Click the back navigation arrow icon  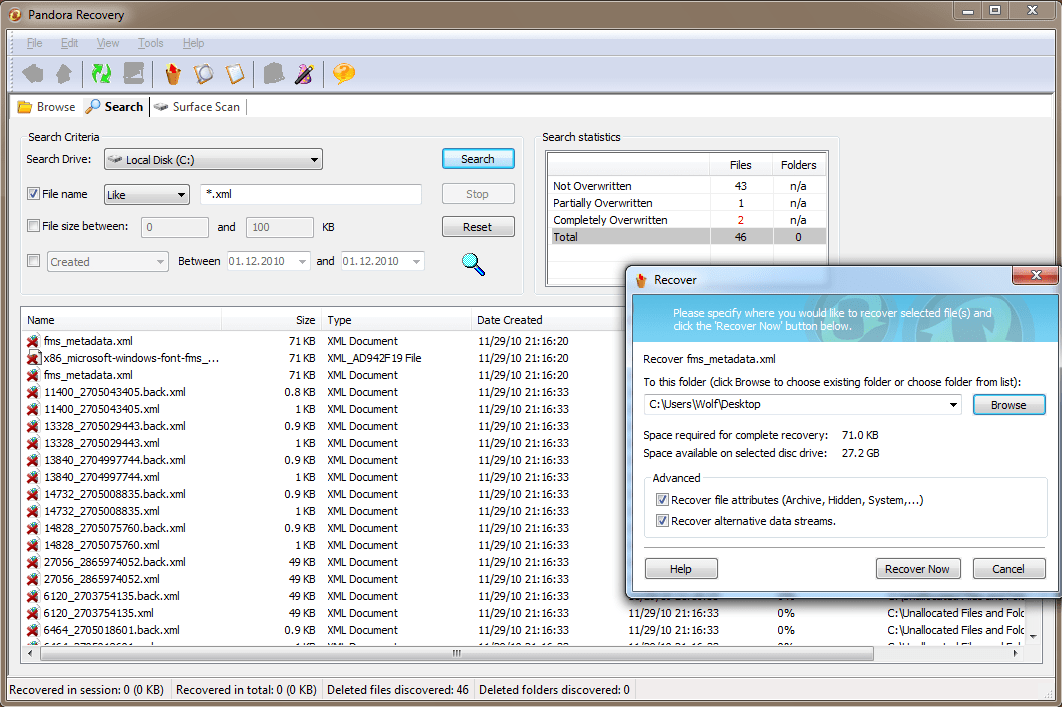(31, 74)
